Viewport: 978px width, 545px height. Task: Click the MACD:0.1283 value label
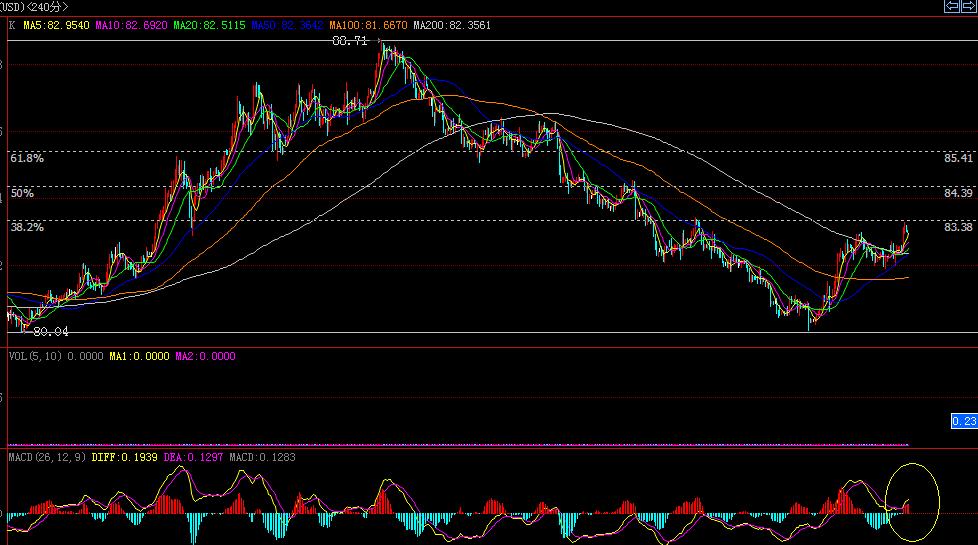(262, 457)
